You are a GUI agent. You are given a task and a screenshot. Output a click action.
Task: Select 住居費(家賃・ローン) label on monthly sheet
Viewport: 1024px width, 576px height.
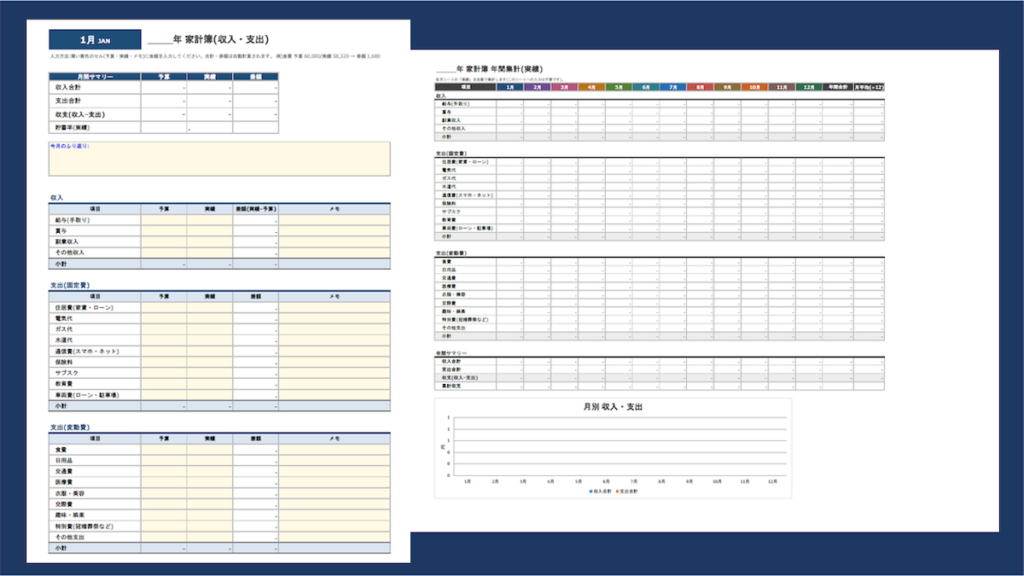pos(84,308)
